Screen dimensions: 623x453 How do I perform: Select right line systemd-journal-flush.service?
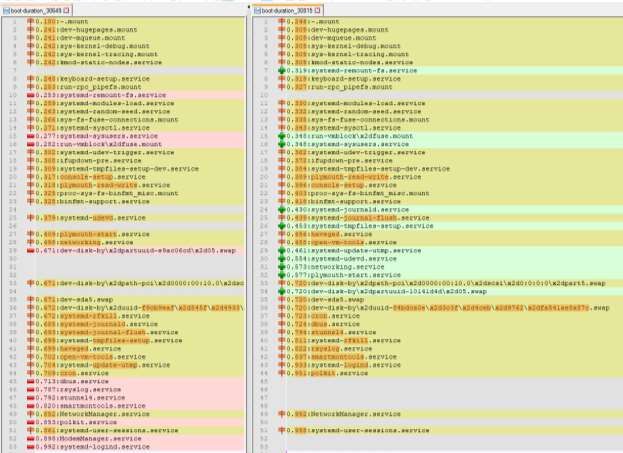pos(358,218)
